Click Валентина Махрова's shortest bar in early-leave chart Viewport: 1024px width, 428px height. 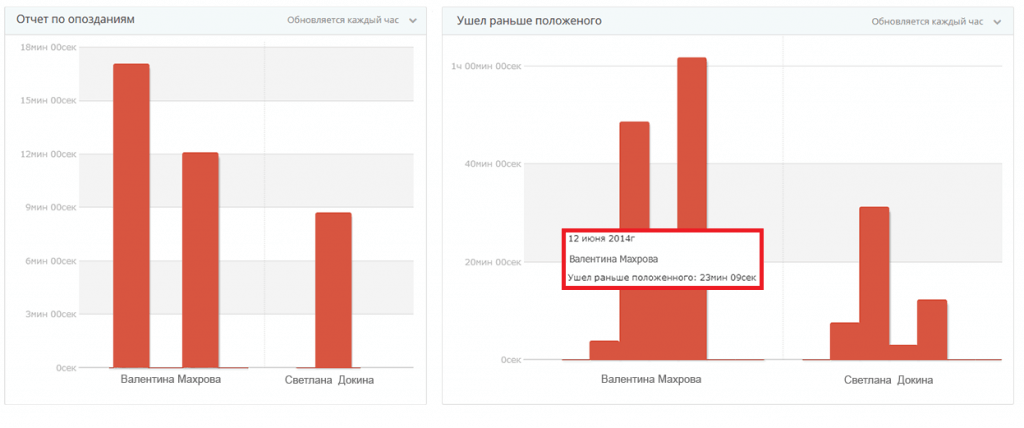604,350
